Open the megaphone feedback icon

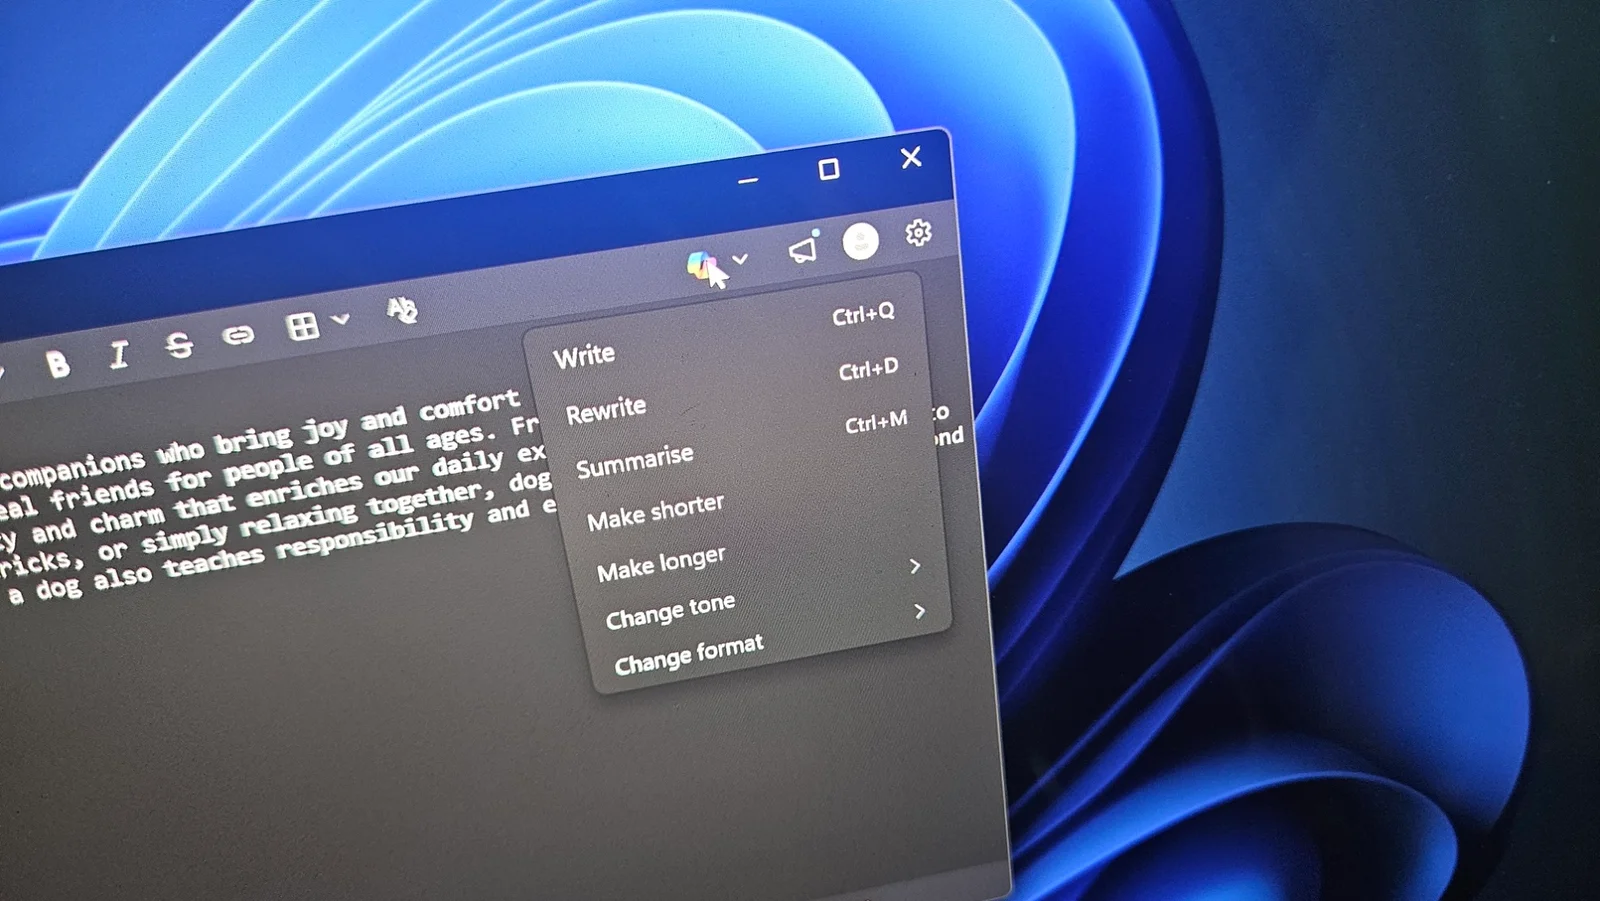pyautogui.click(x=802, y=249)
